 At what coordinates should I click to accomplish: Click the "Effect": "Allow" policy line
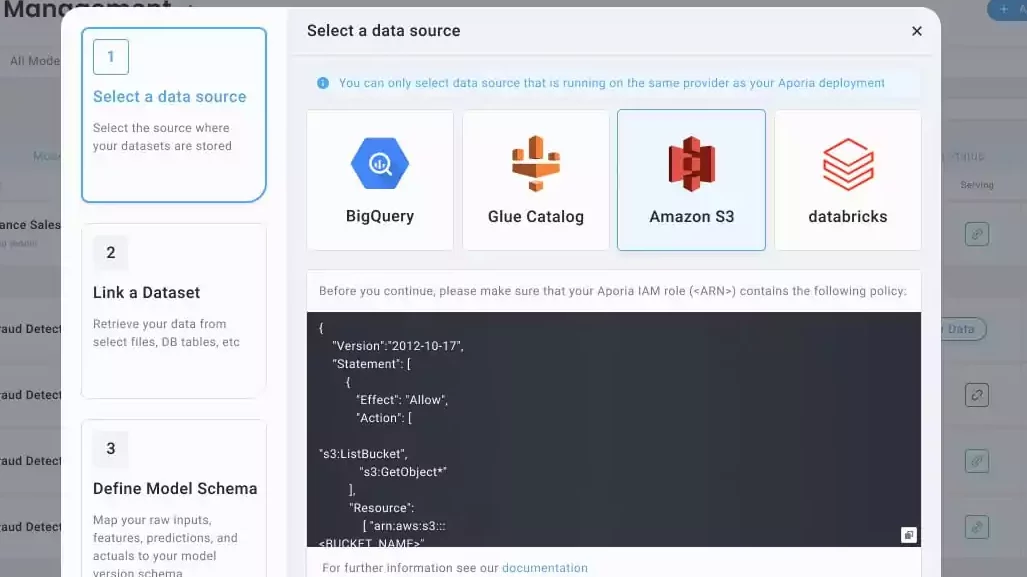point(402,400)
